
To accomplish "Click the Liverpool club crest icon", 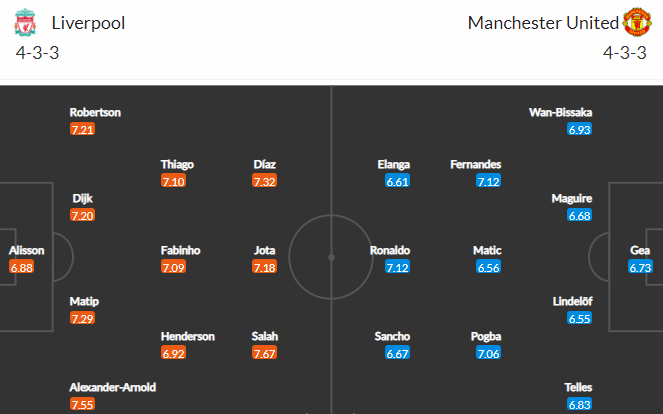I will tap(25, 22).
